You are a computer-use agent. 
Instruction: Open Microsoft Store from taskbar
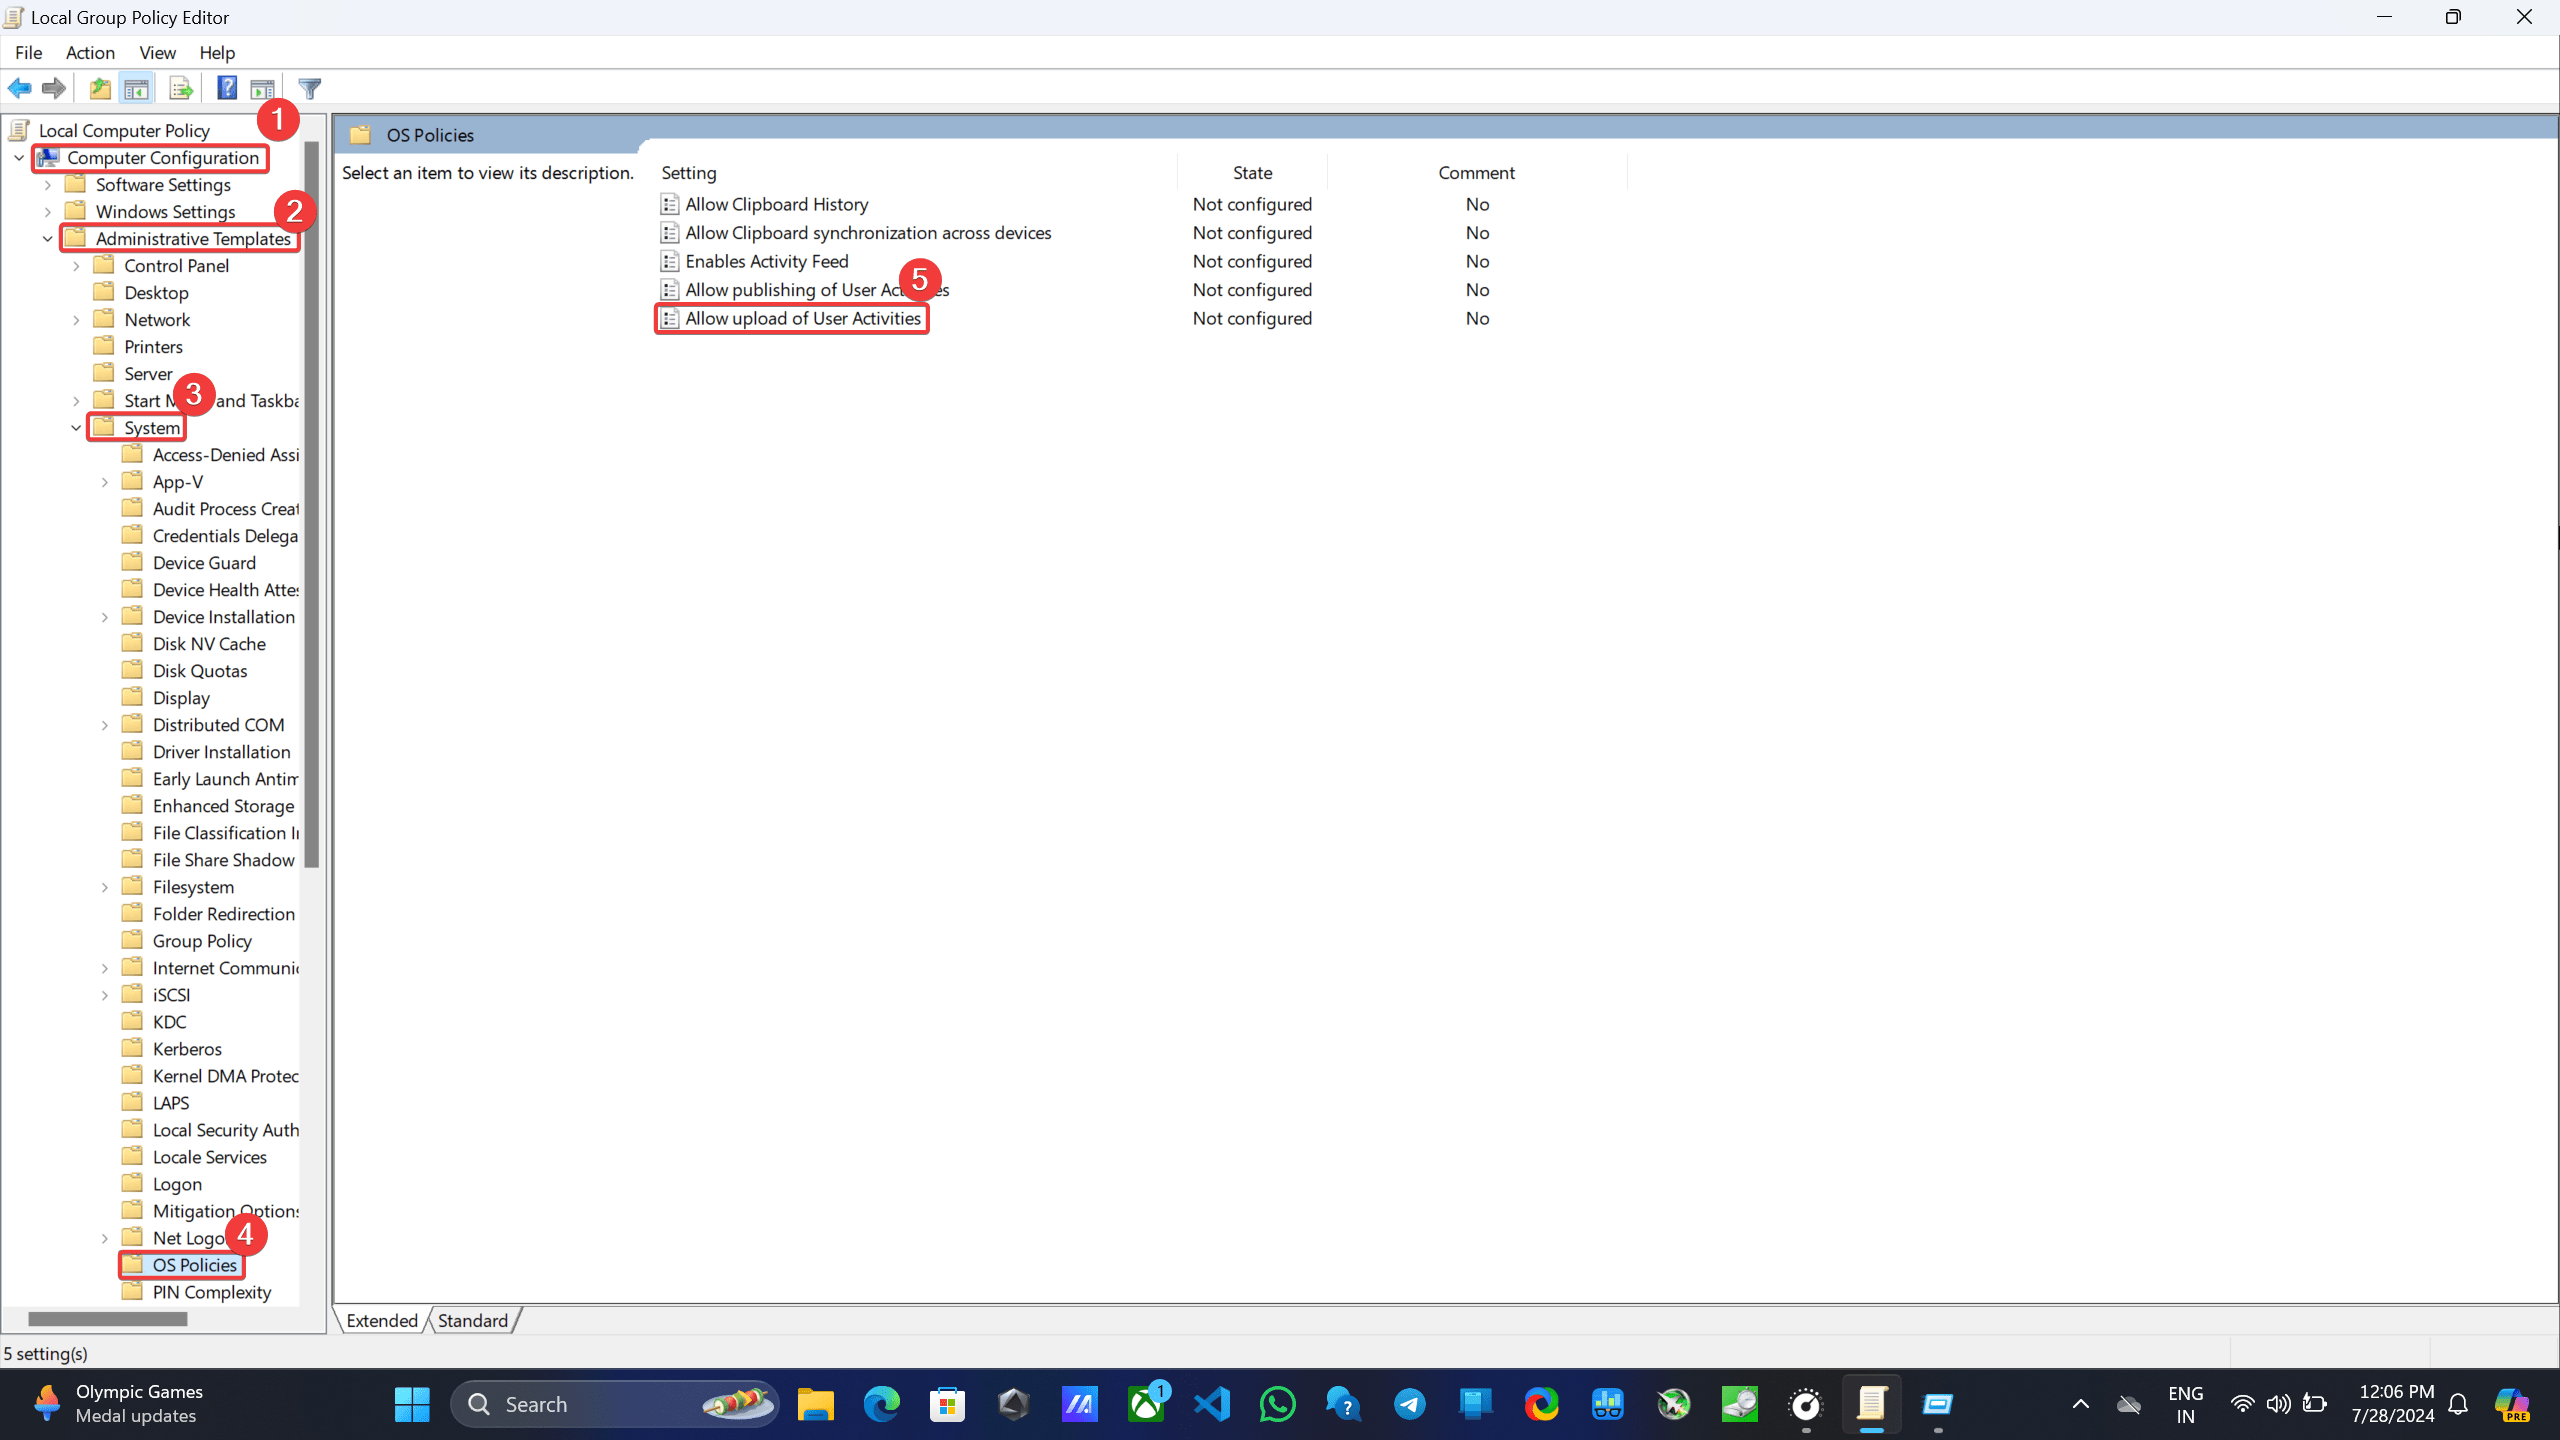(x=947, y=1404)
